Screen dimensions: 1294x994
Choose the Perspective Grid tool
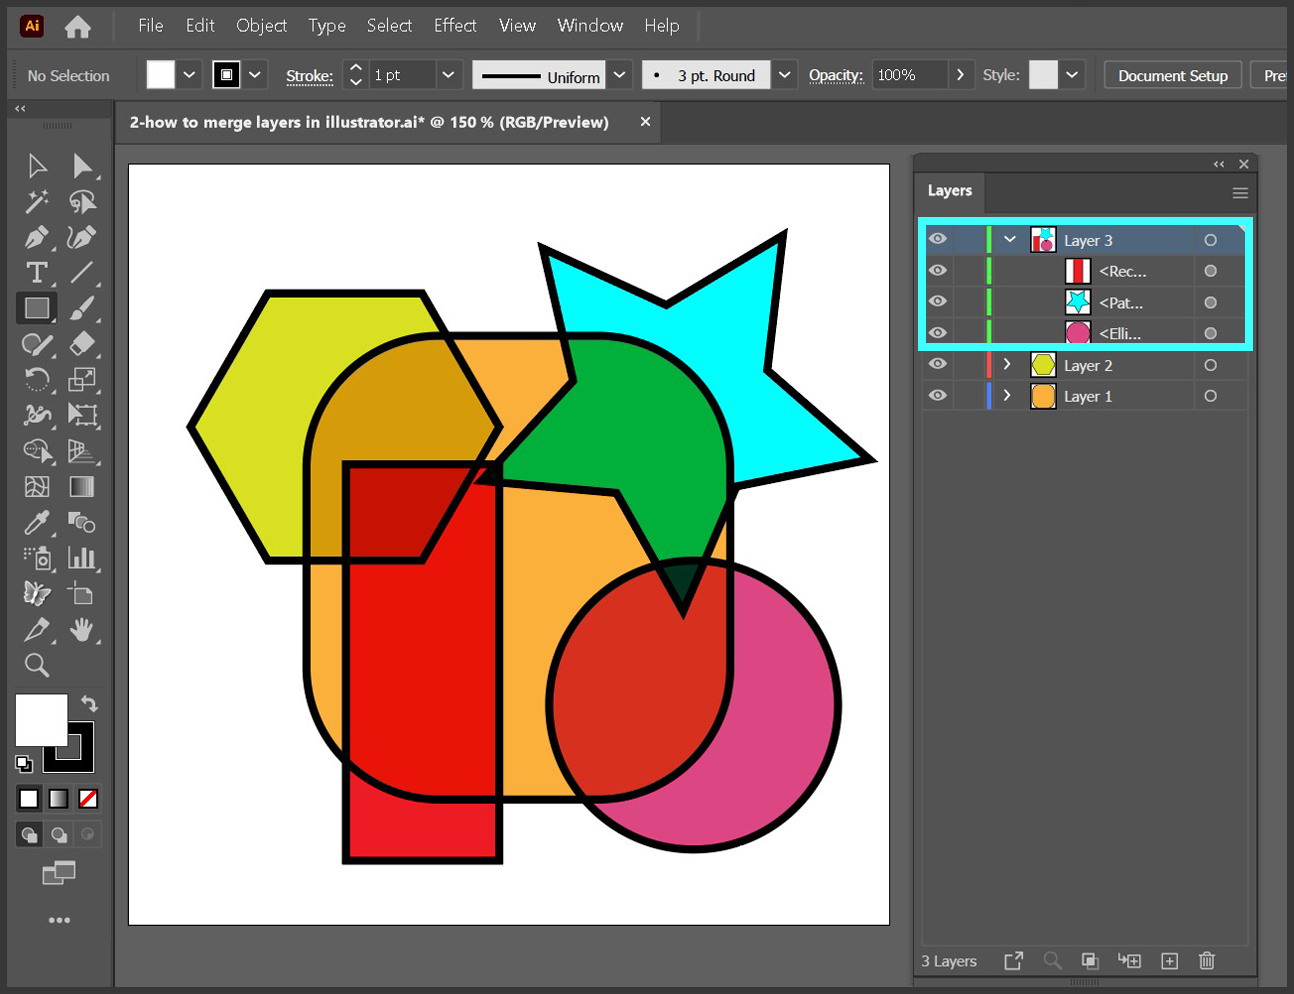click(82, 451)
